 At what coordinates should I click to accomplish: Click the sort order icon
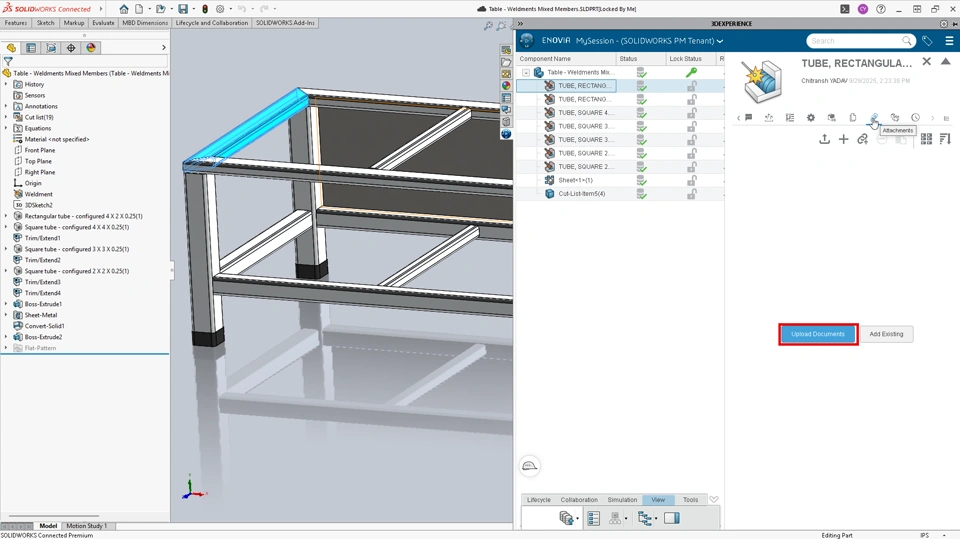click(945, 139)
